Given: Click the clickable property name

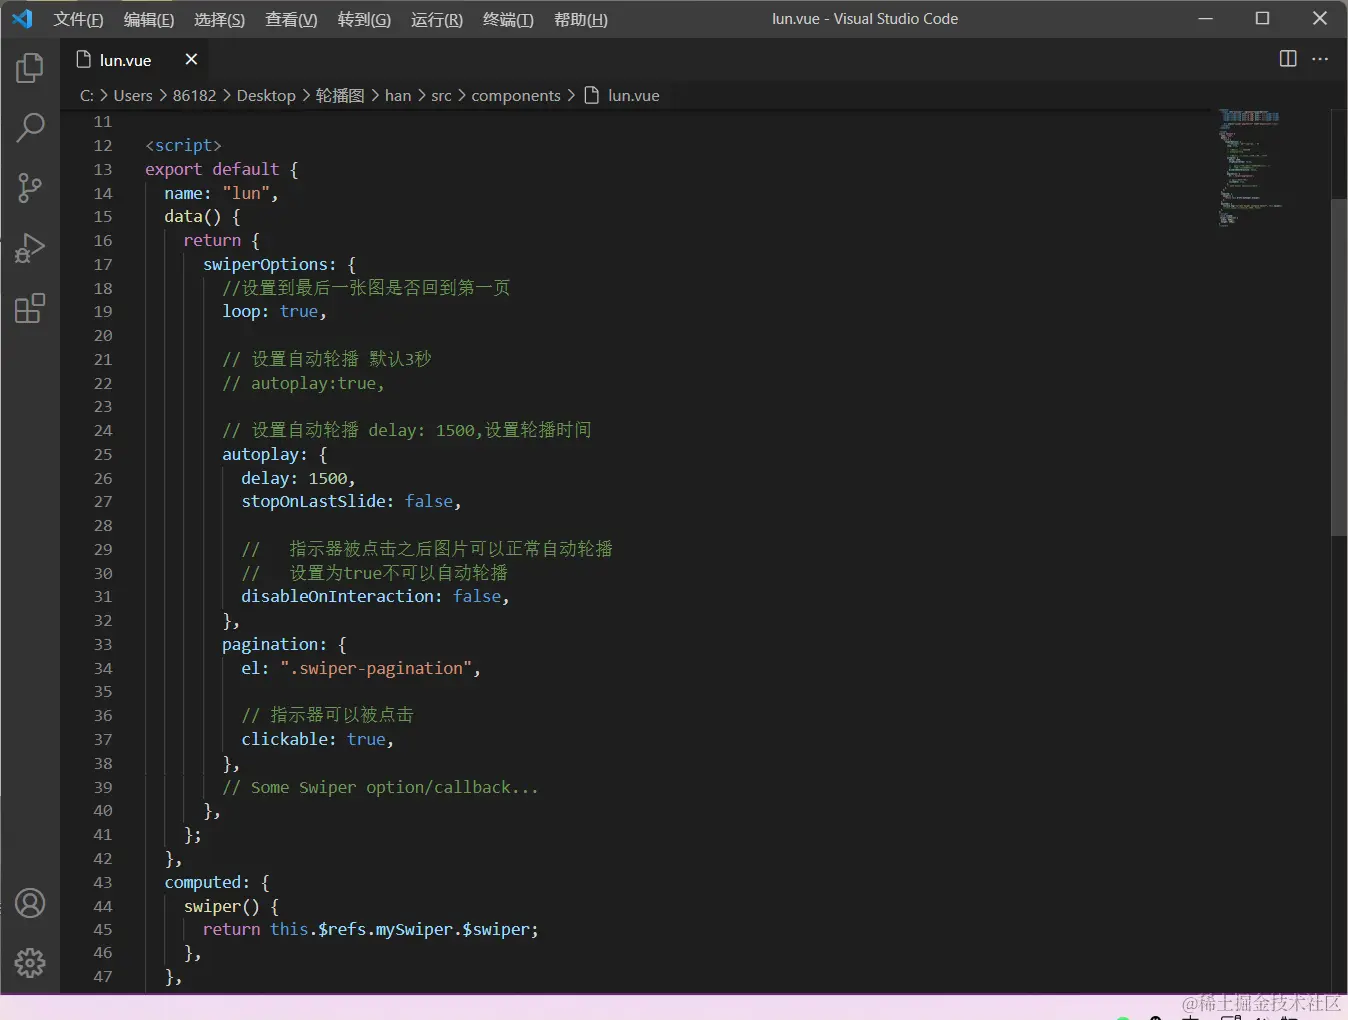Looking at the screenshot, I should [x=284, y=740].
